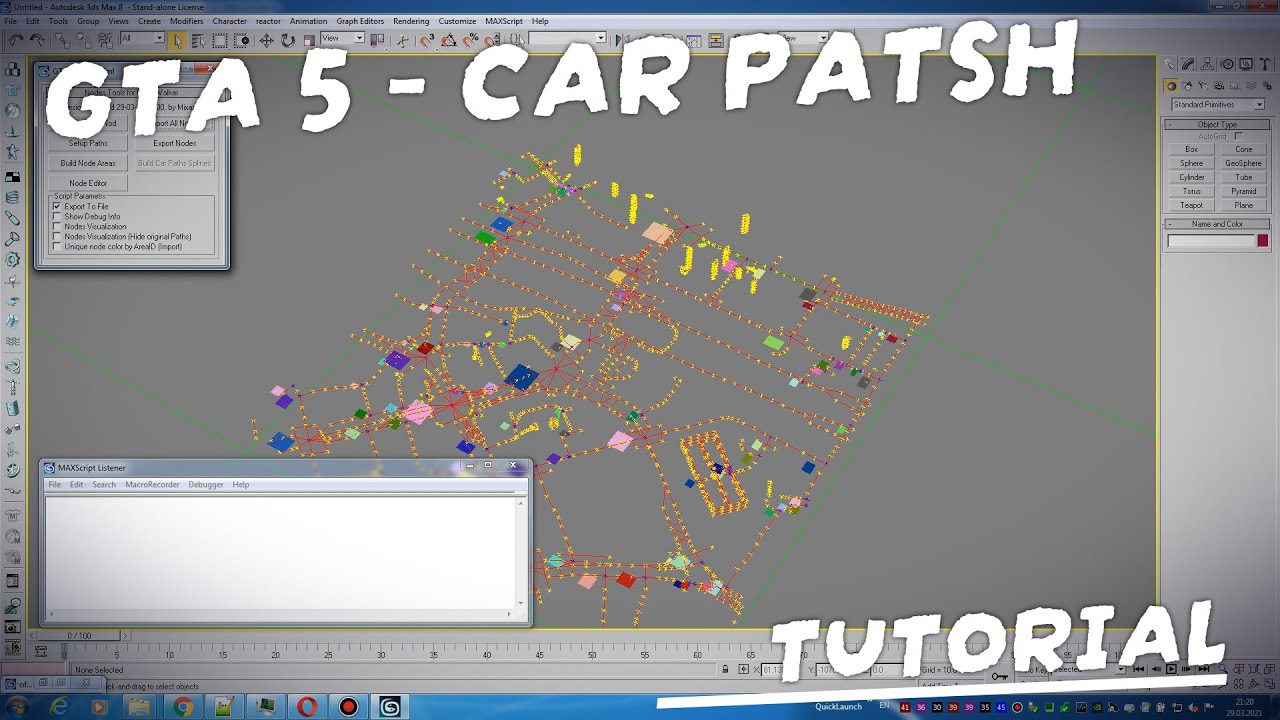Click the Opera icon in taskbar
1280x720 pixels.
(x=306, y=707)
